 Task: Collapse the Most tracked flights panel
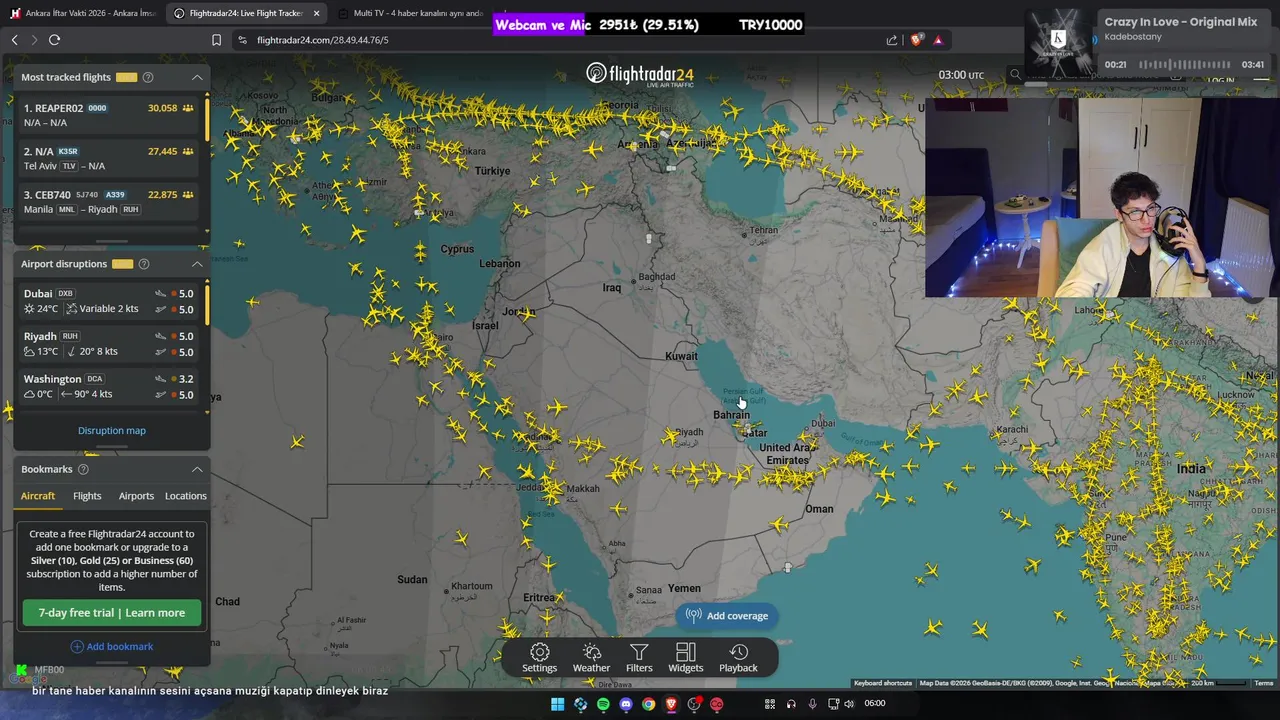pos(197,77)
